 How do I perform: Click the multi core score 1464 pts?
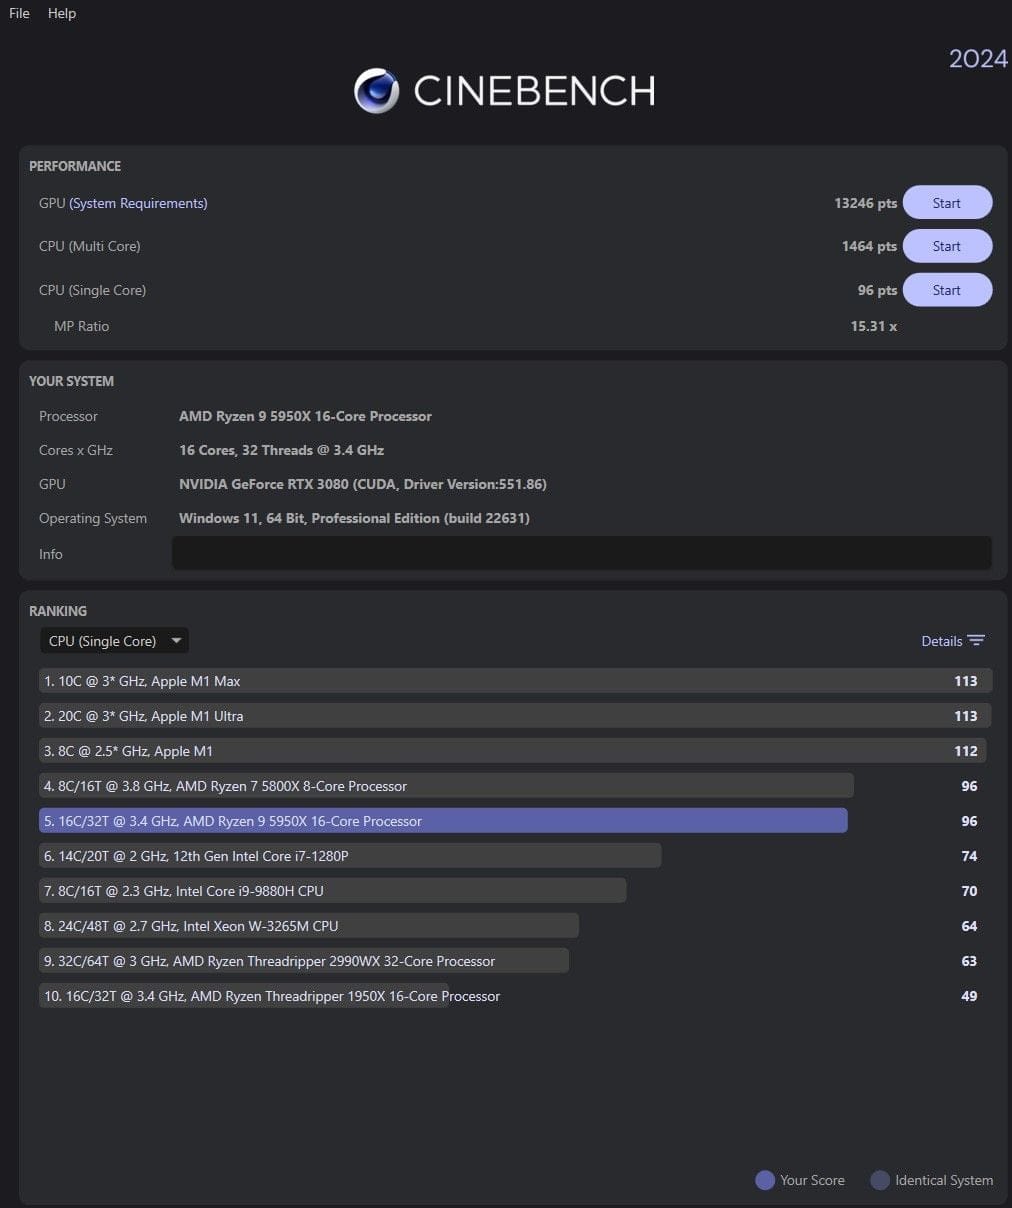[869, 246]
